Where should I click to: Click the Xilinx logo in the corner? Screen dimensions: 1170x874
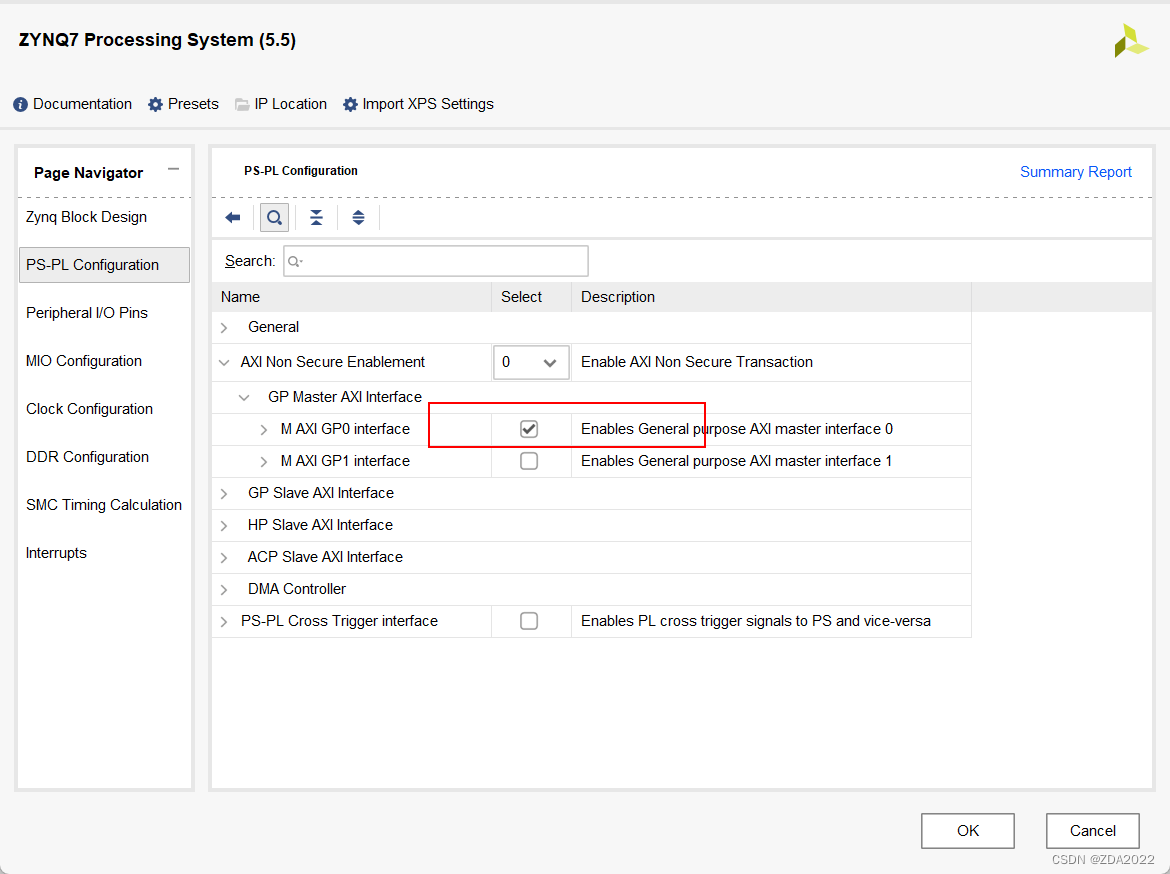point(1130,40)
